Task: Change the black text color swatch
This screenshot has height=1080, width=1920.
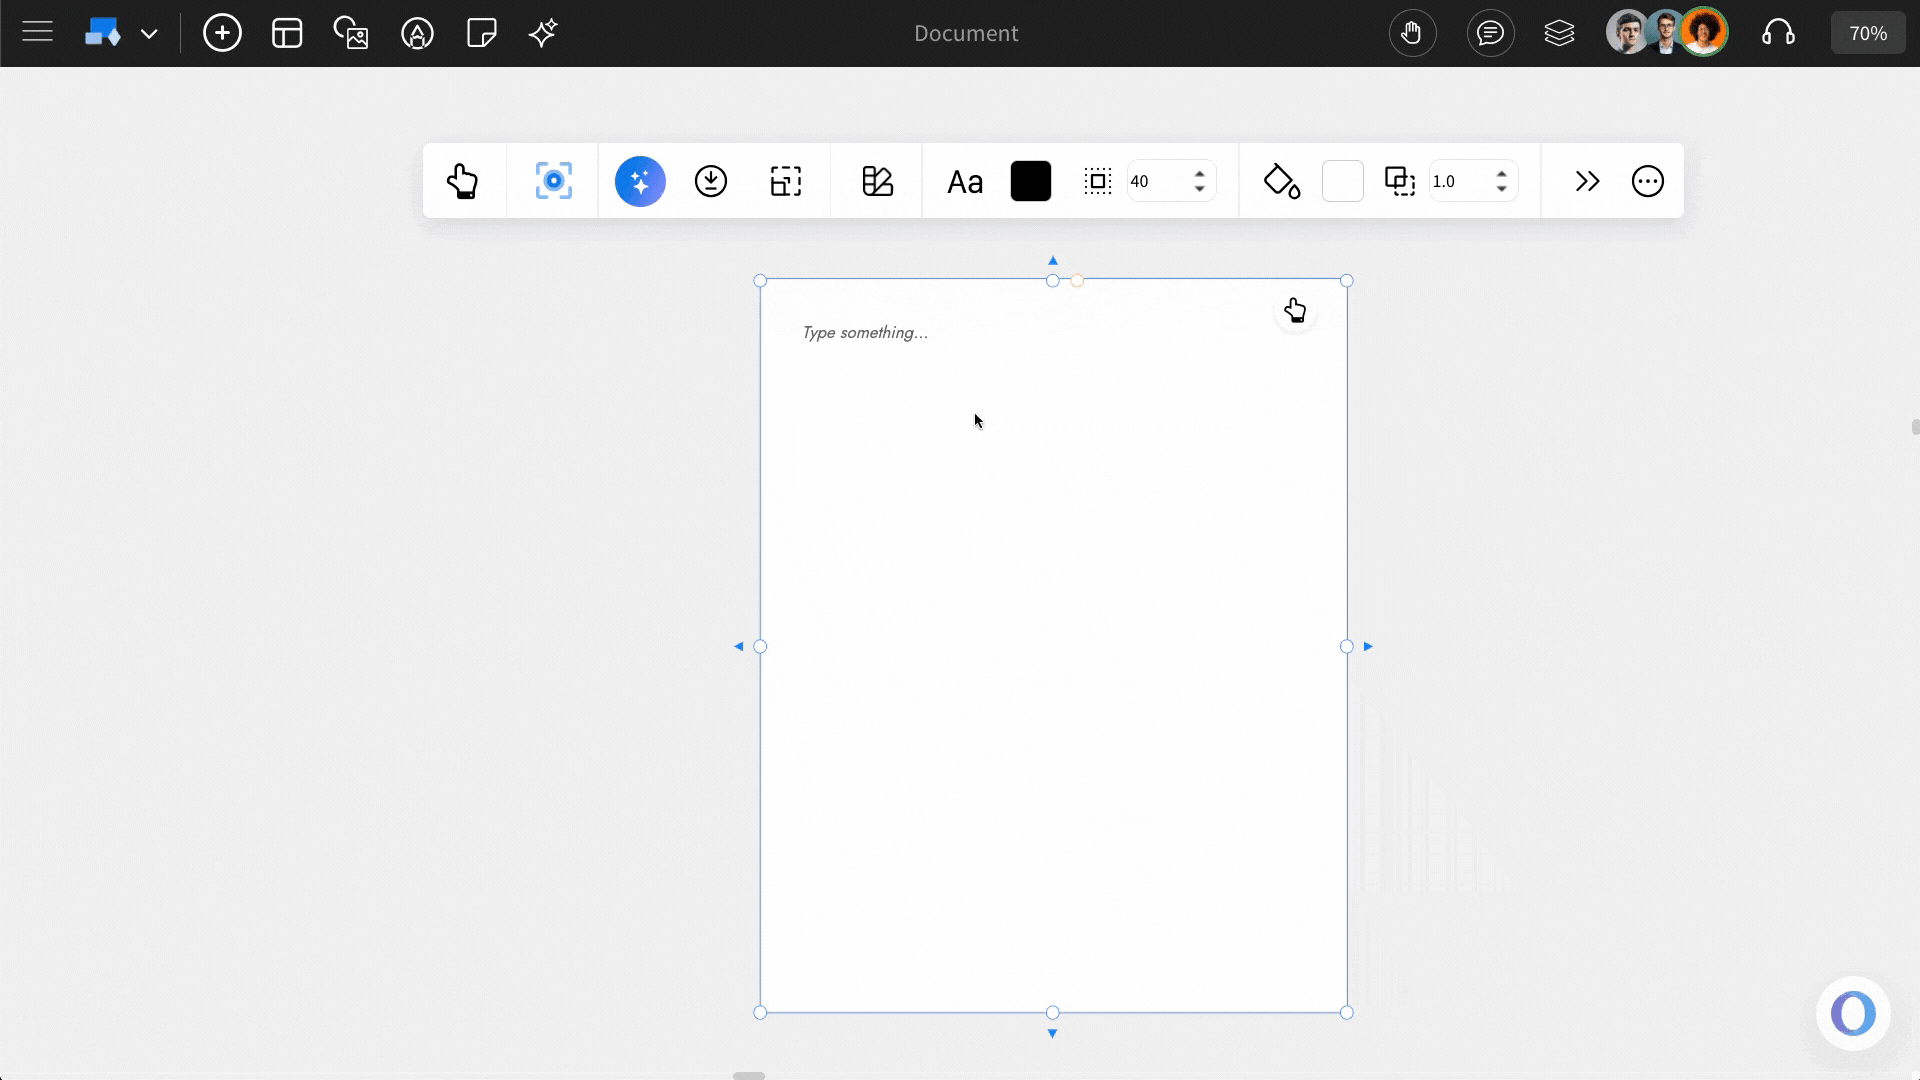Action: click(x=1030, y=181)
